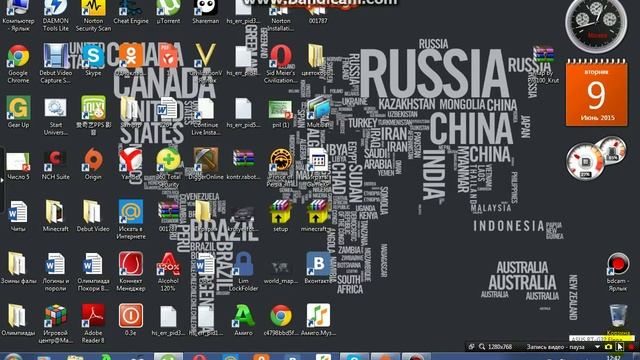
Task: Toggle Bandicam mouse cursor button
Action: pos(620,347)
